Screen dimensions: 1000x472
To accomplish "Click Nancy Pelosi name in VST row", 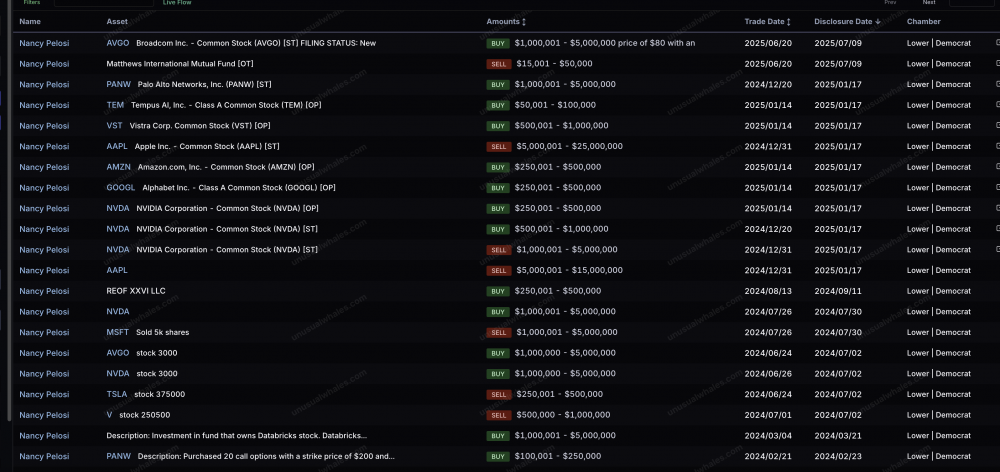I will pyautogui.click(x=44, y=126).
